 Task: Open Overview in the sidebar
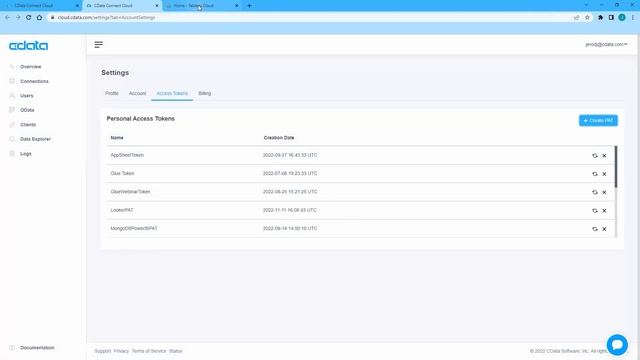point(31,67)
